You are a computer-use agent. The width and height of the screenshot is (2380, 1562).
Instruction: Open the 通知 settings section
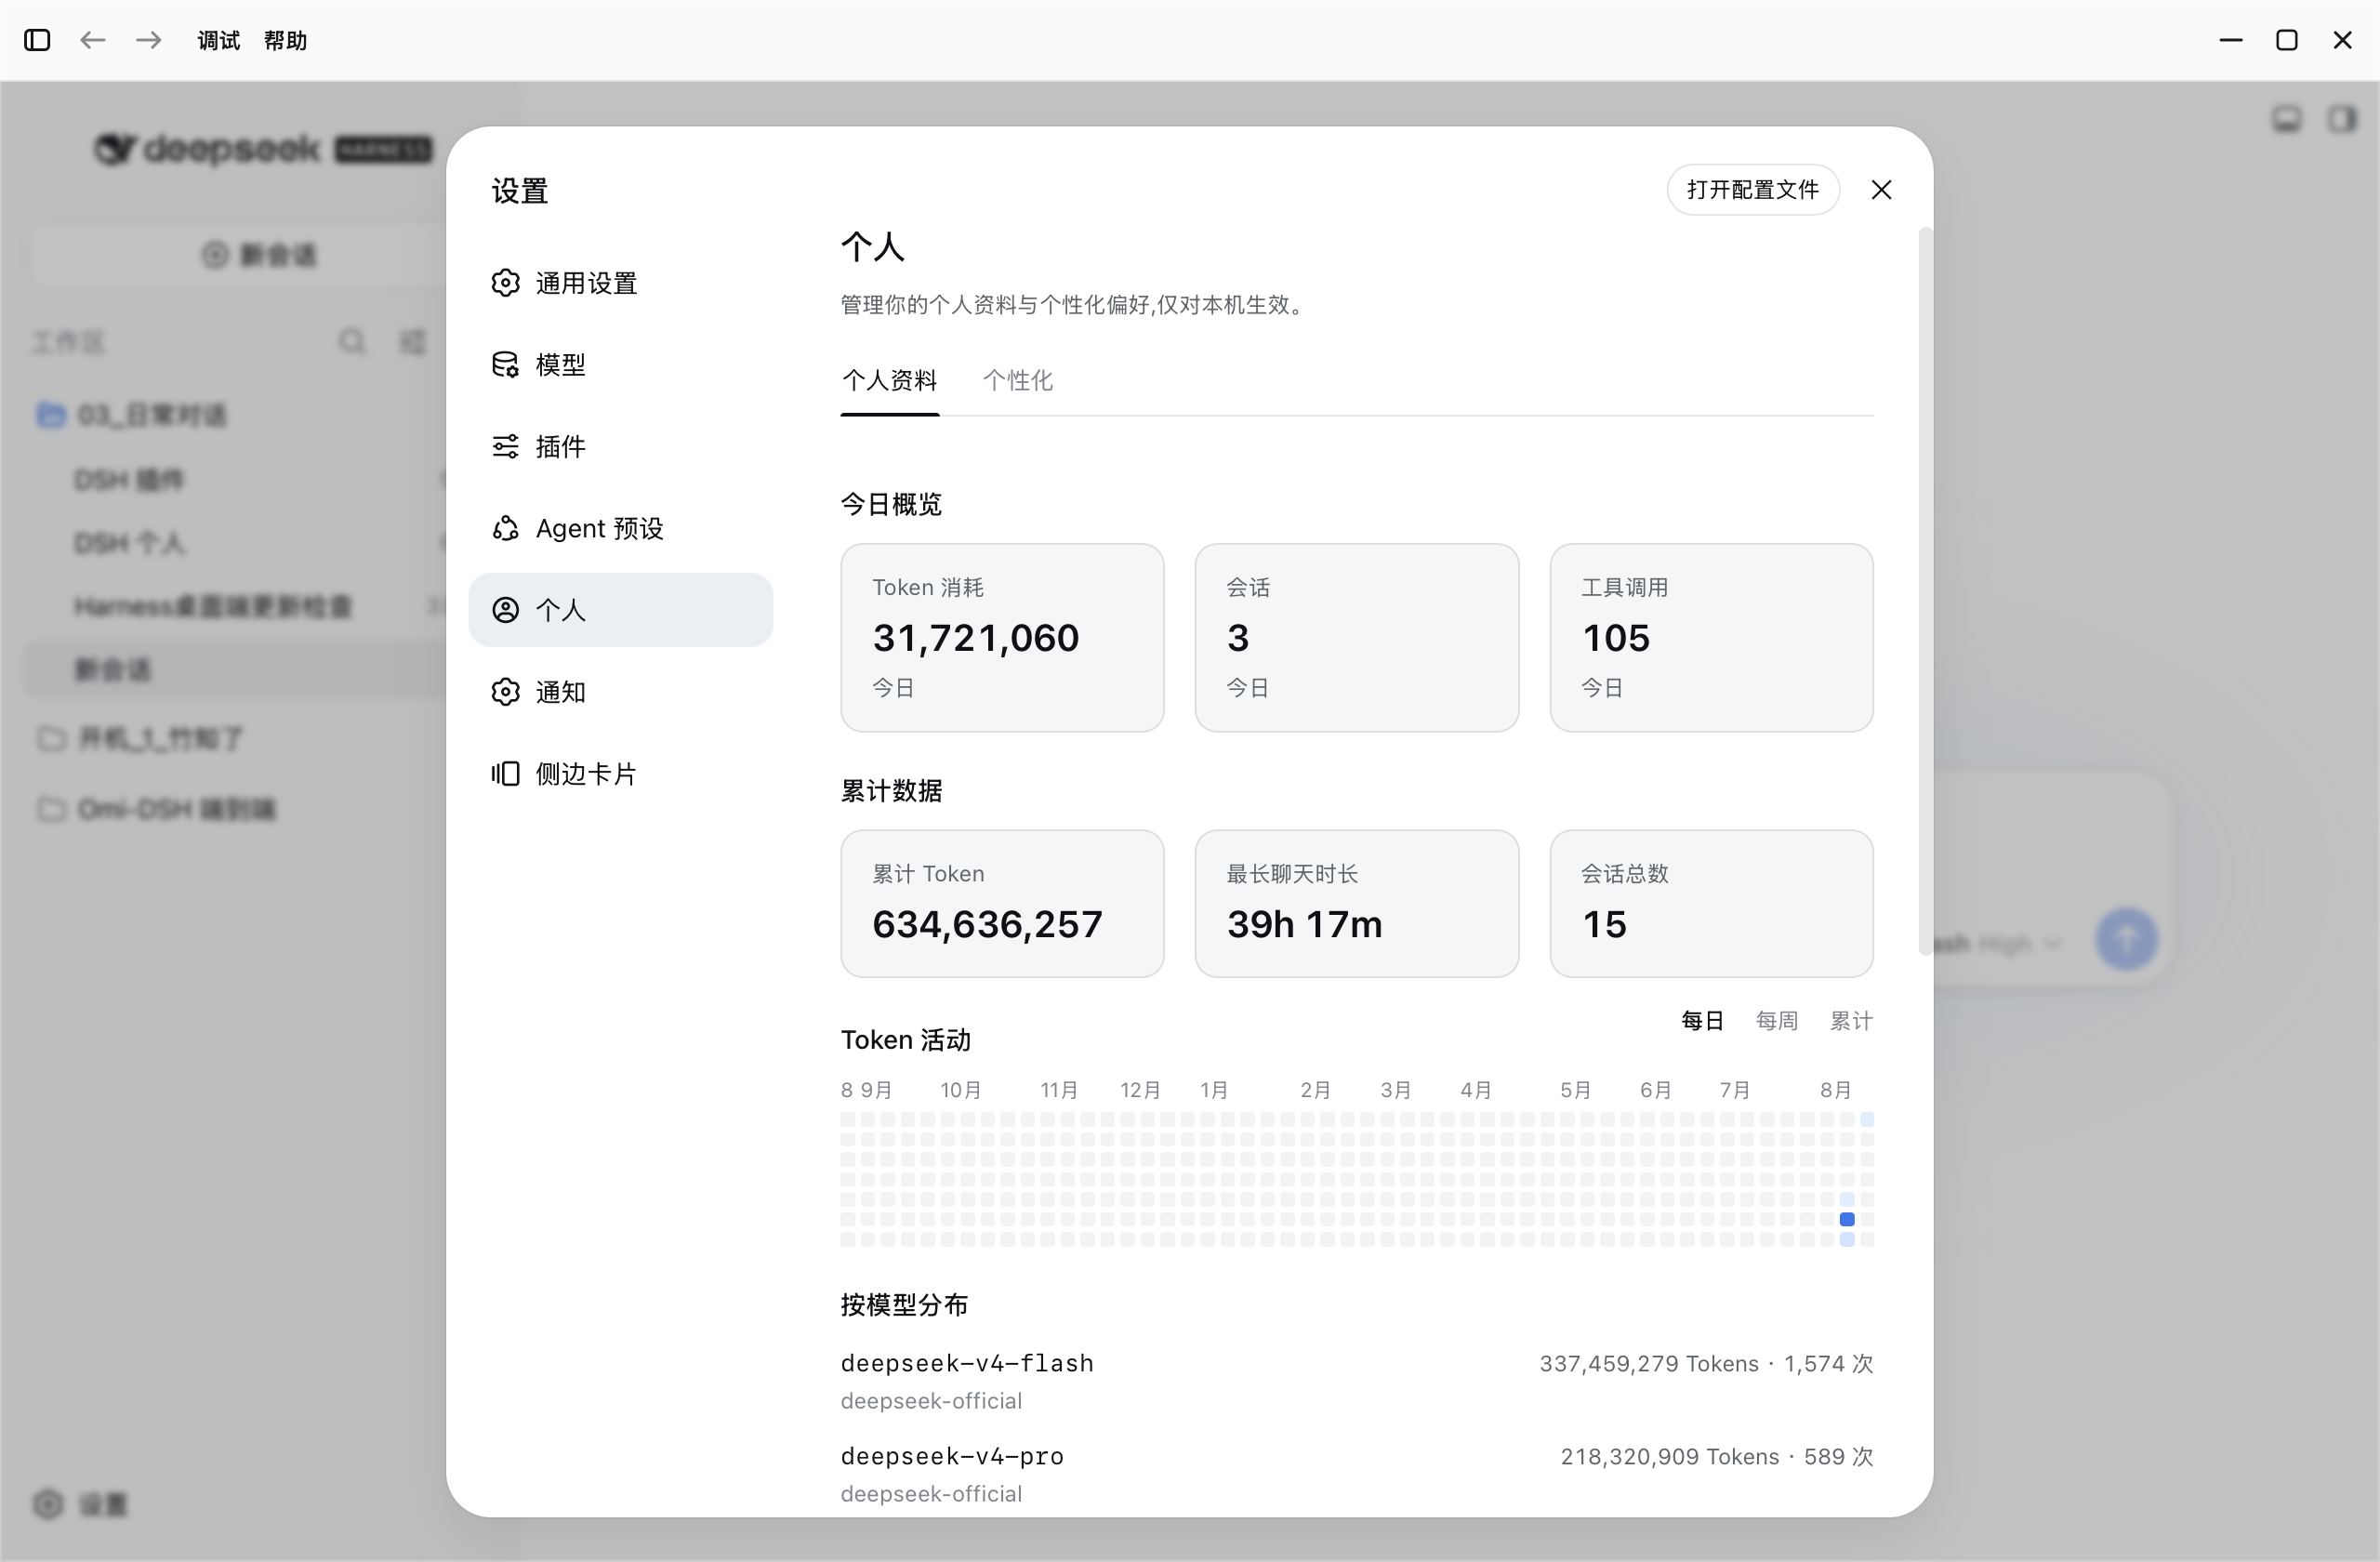coord(620,692)
